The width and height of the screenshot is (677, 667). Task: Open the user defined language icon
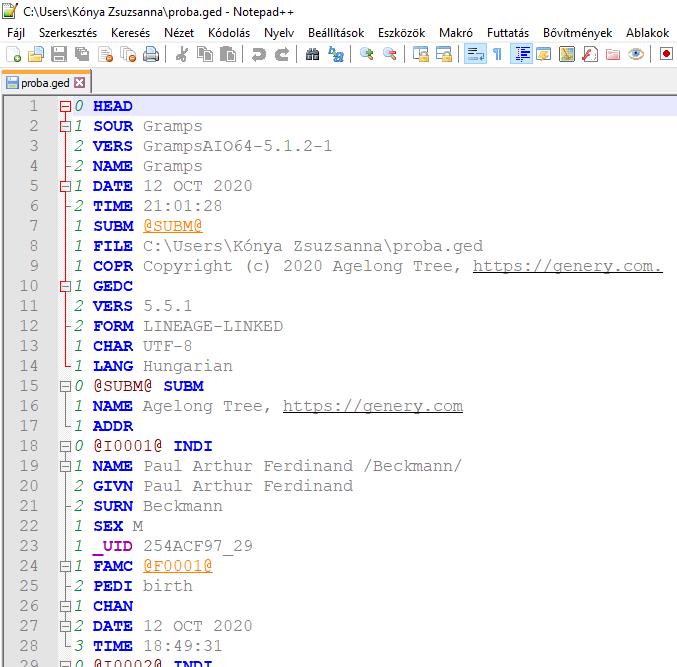click(544, 55)
